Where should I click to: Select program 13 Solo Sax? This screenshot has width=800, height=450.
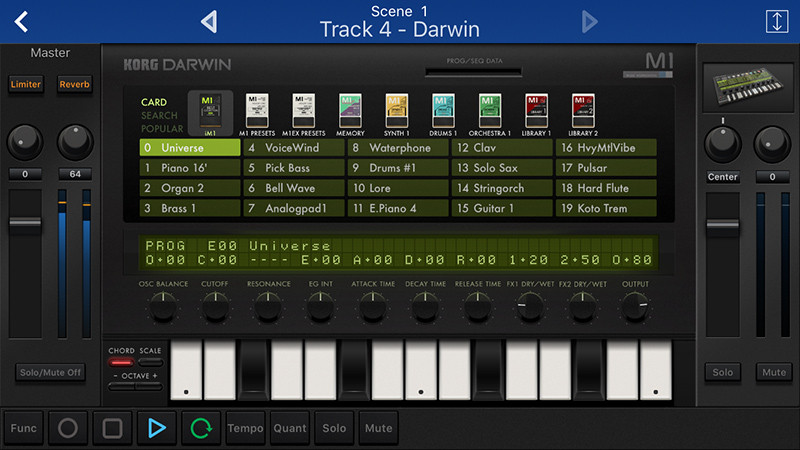pos(502,168)
